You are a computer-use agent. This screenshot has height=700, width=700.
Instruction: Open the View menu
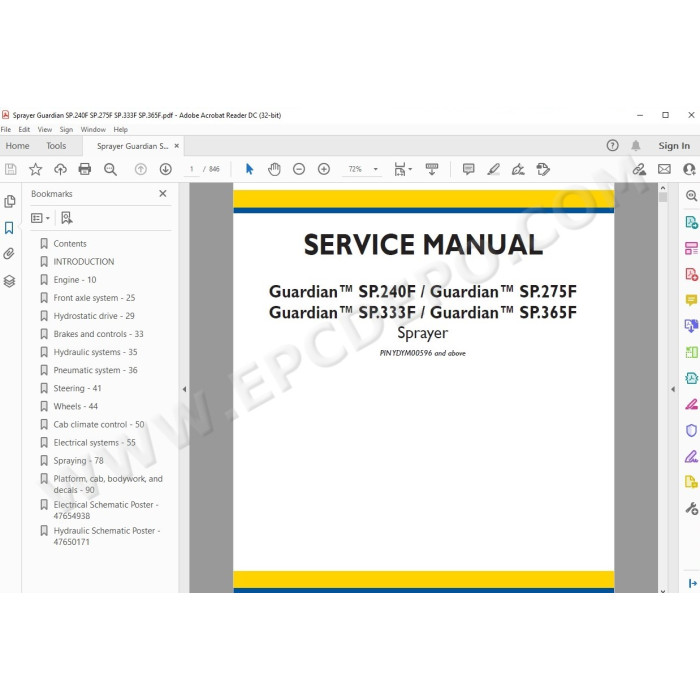(x=45, y=129)
